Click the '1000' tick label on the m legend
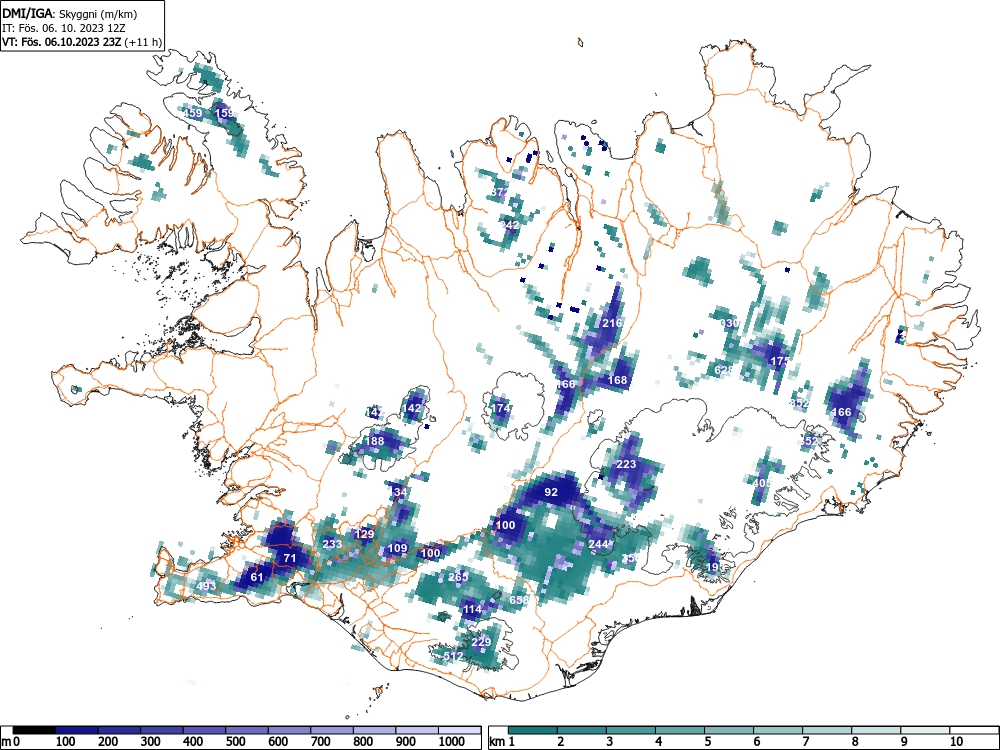This screenshot has height=750, width=1000. [x=452, y=742]
